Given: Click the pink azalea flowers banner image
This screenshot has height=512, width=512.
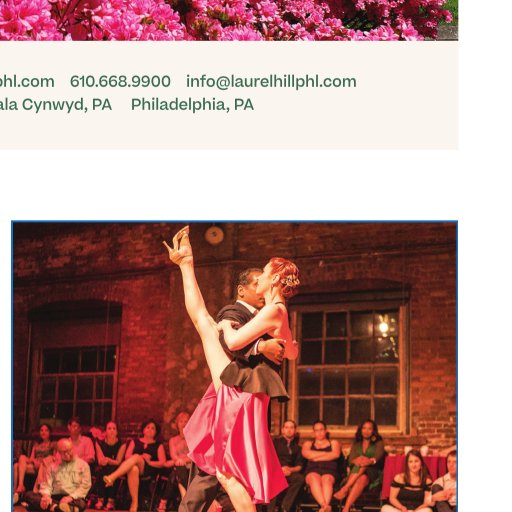Looking at the screenshot, I should pos(229,20).
